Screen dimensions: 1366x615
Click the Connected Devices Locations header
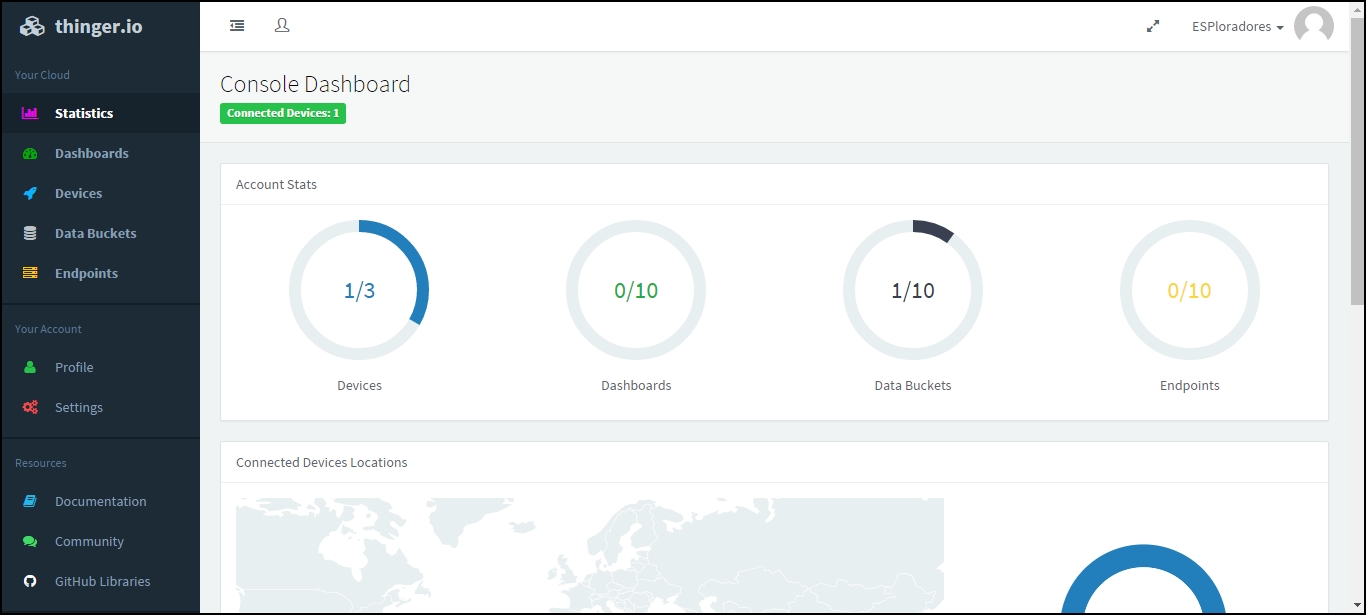coord(774,462)
